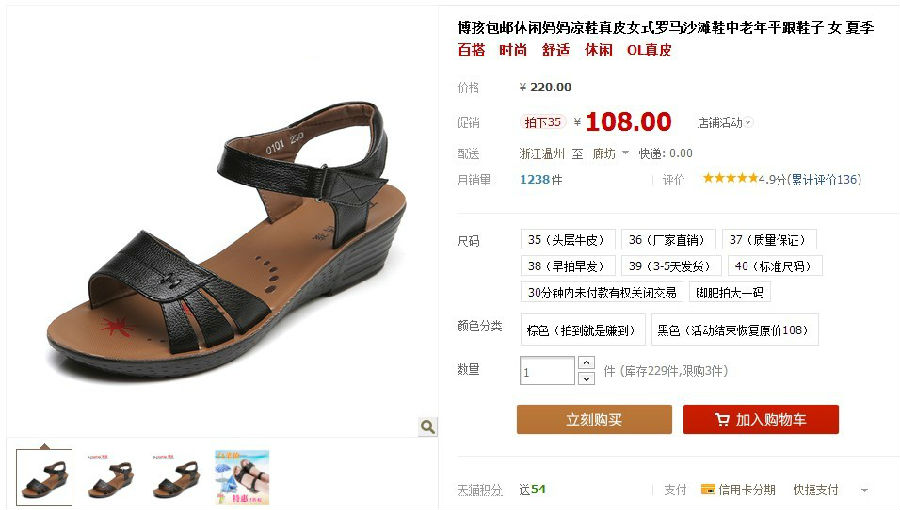
Task: Increase quantity with the up arrow
Action: (586, 363)
